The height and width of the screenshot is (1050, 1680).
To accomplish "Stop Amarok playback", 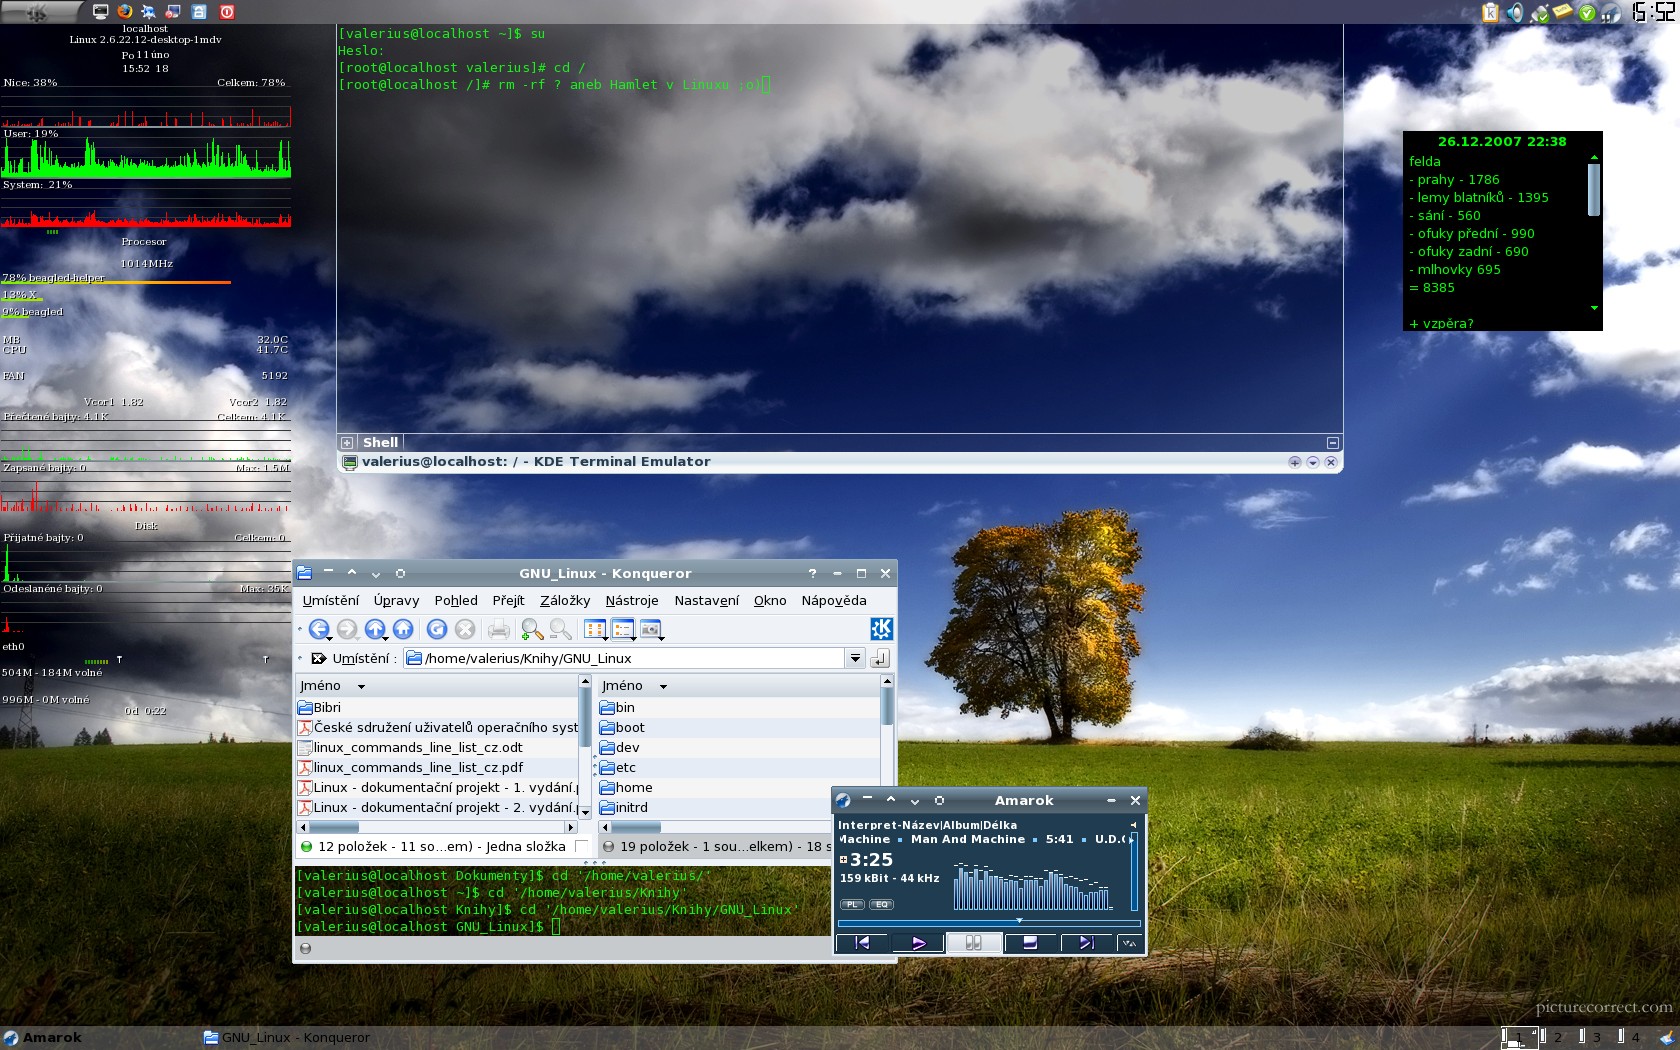I will pyautogui.click(x=1029, y=942).
